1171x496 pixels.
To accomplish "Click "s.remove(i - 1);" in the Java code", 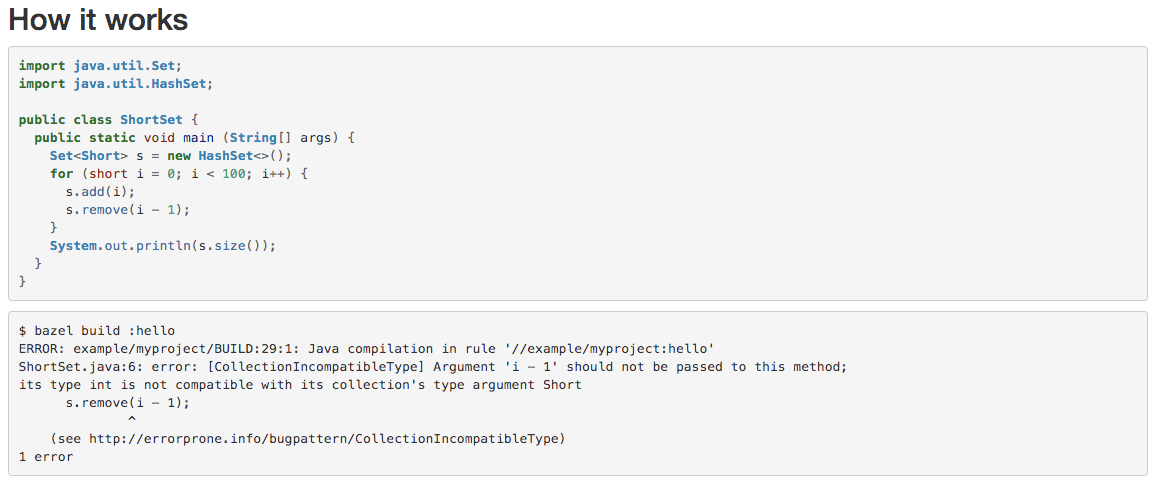I will (x=127, y=210).
